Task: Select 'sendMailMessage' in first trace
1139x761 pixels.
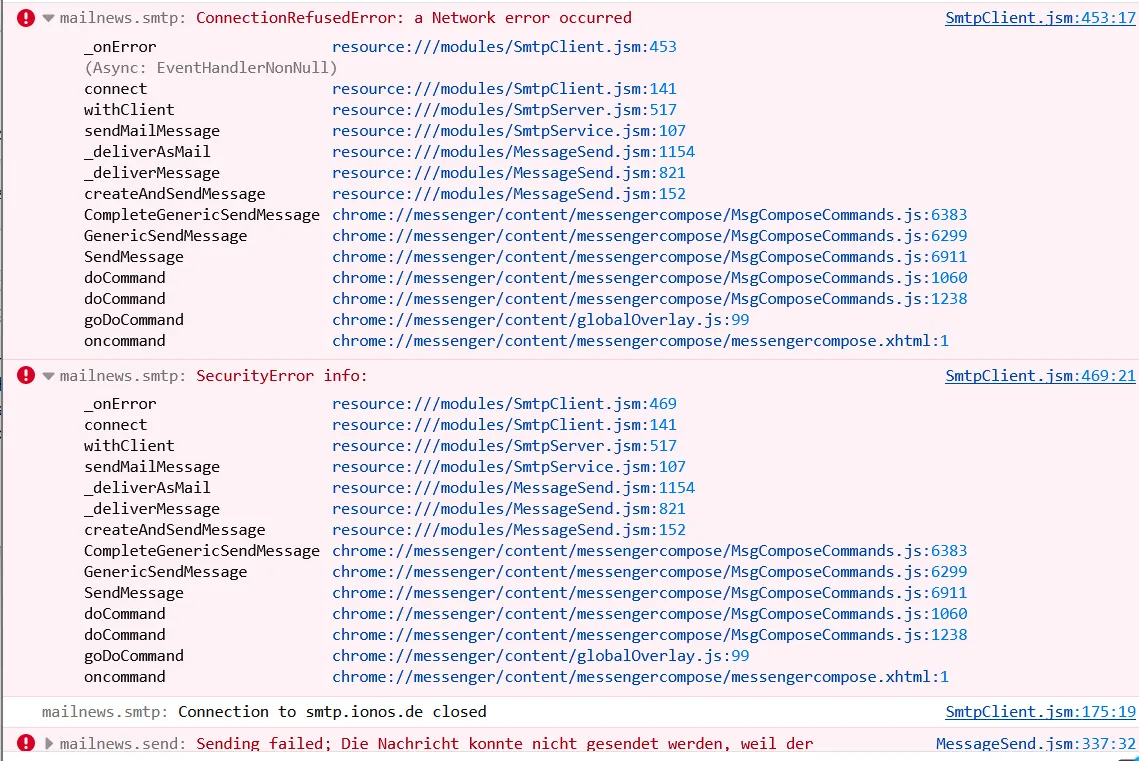Action: pyautogui.click(x=152, y=131)
